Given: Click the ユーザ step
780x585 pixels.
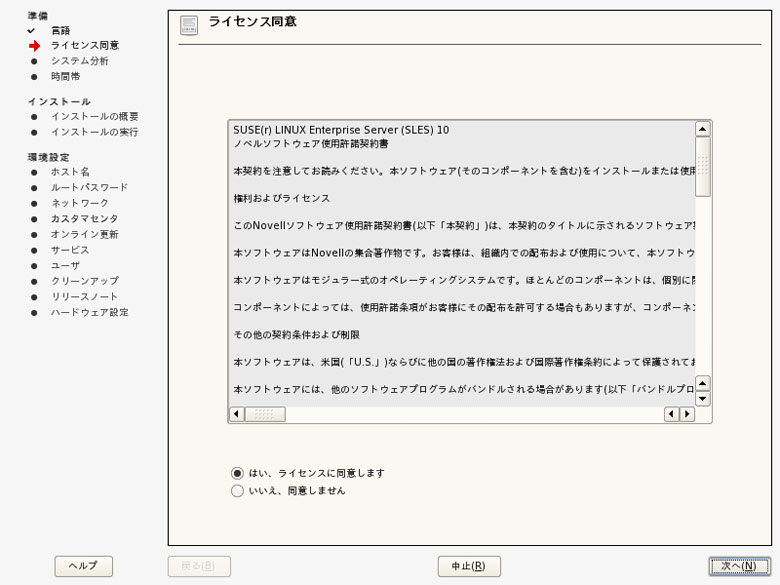Looking at the screenshot, I should point(65,266).
